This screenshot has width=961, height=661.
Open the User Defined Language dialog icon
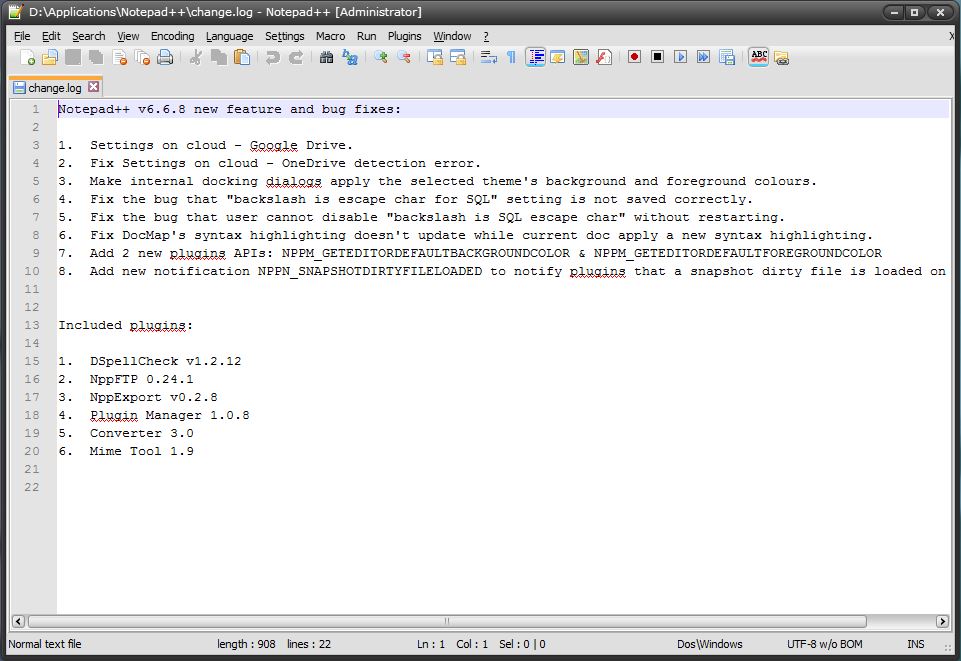pos(558,58)
